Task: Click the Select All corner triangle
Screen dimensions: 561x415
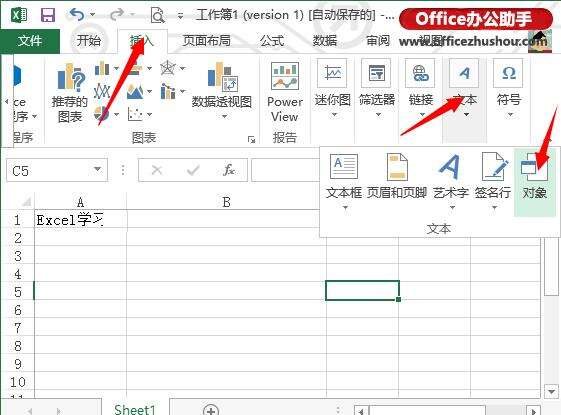Action: pyautogui.click(x=26, y=202)
